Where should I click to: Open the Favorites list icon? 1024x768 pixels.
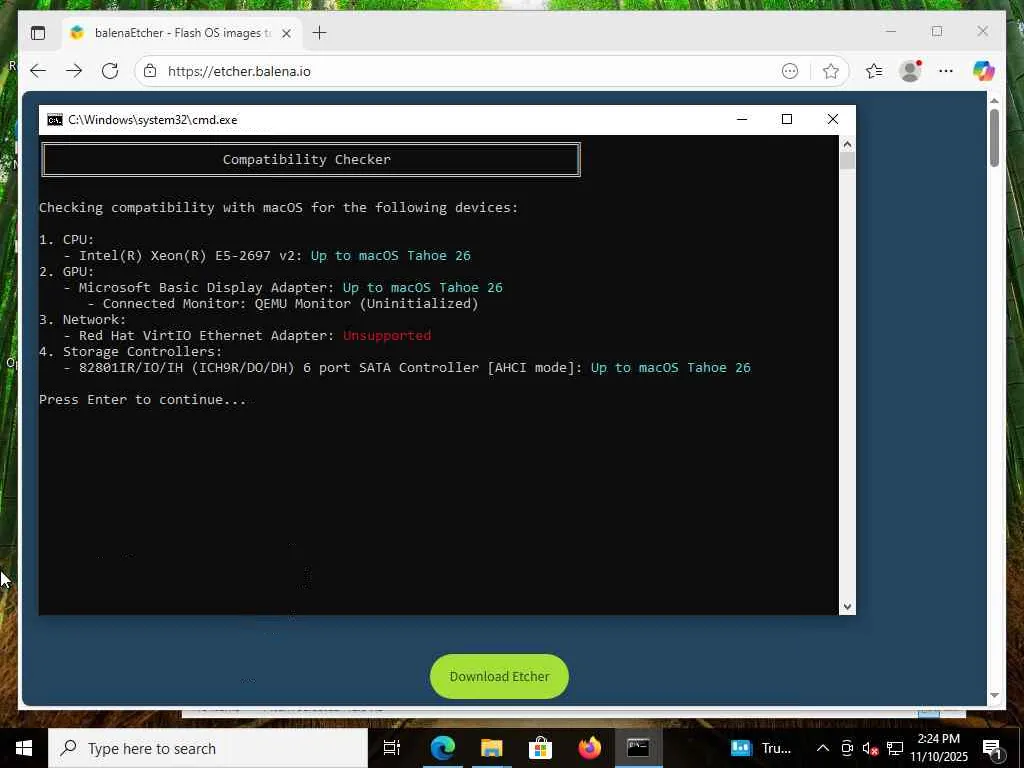[x=874, y=71]
